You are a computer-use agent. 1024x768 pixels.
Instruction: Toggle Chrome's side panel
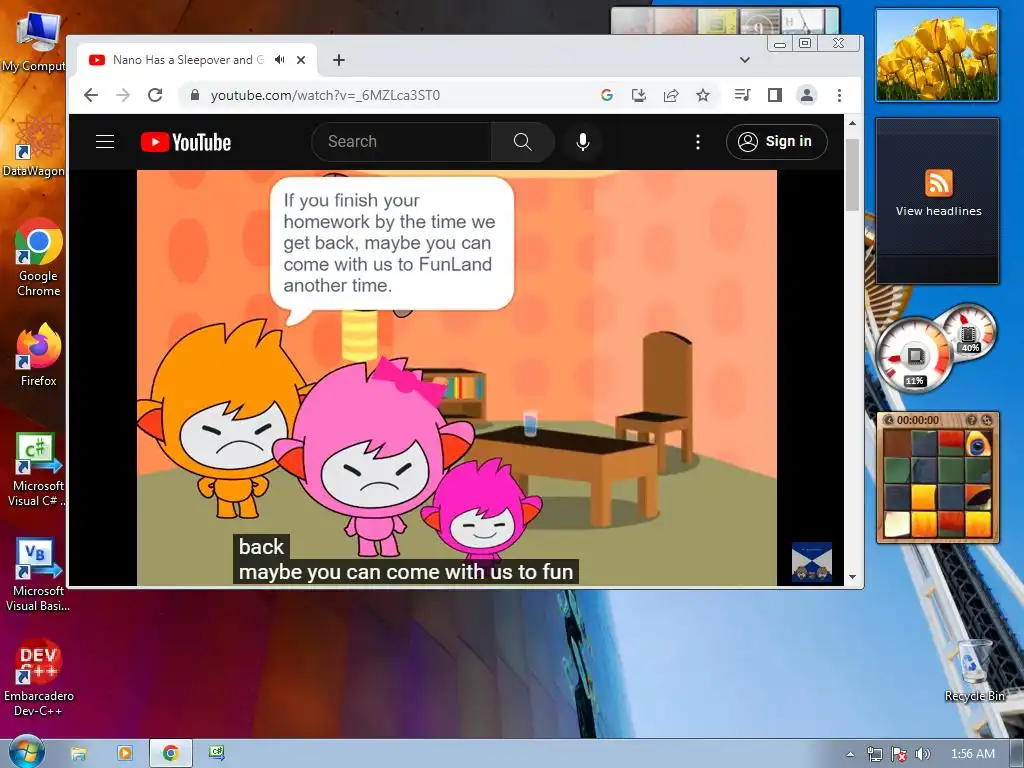[775, 95]
